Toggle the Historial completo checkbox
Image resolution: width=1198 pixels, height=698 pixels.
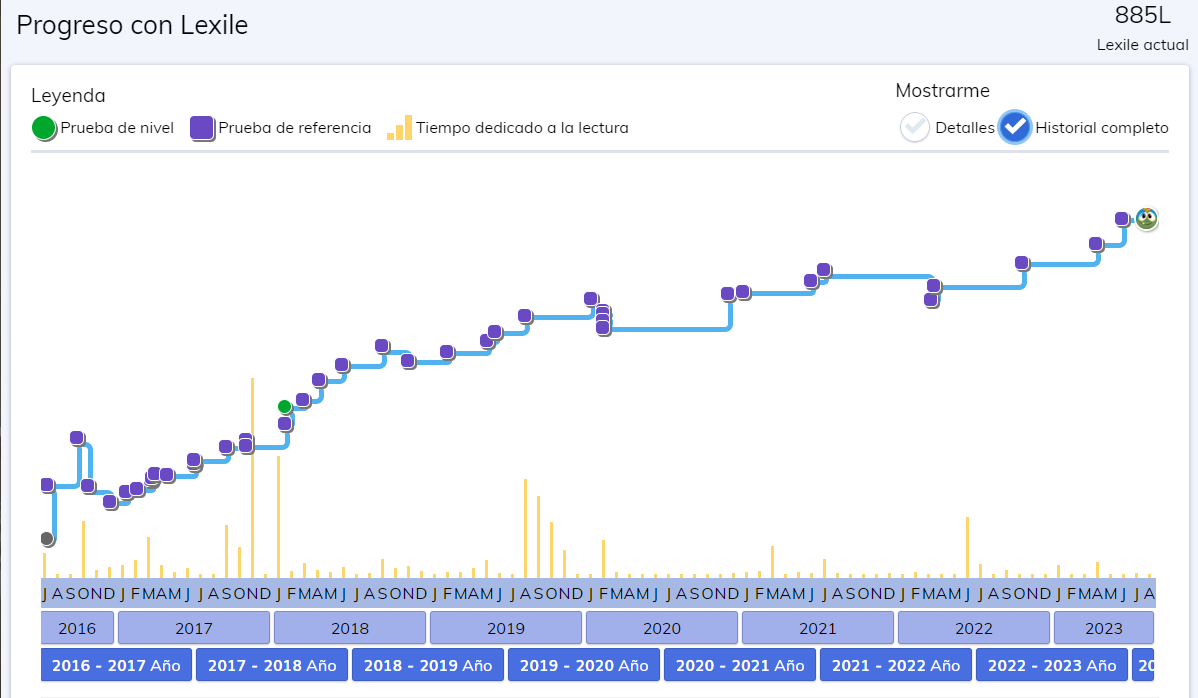click(1015, 128)
